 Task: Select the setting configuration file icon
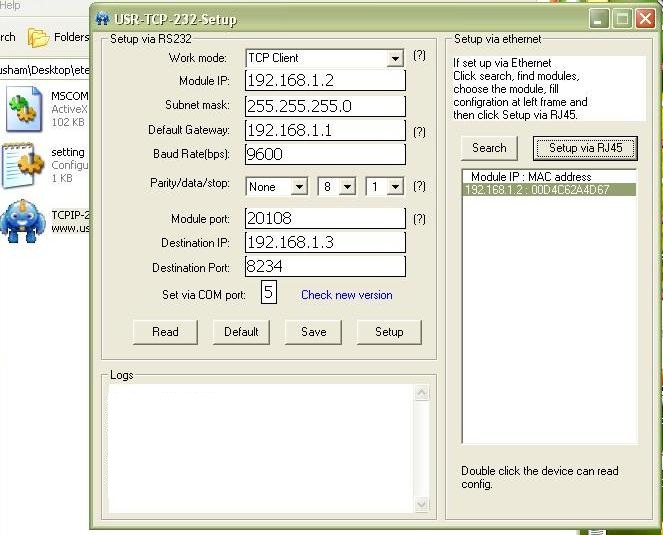point(23,165)
